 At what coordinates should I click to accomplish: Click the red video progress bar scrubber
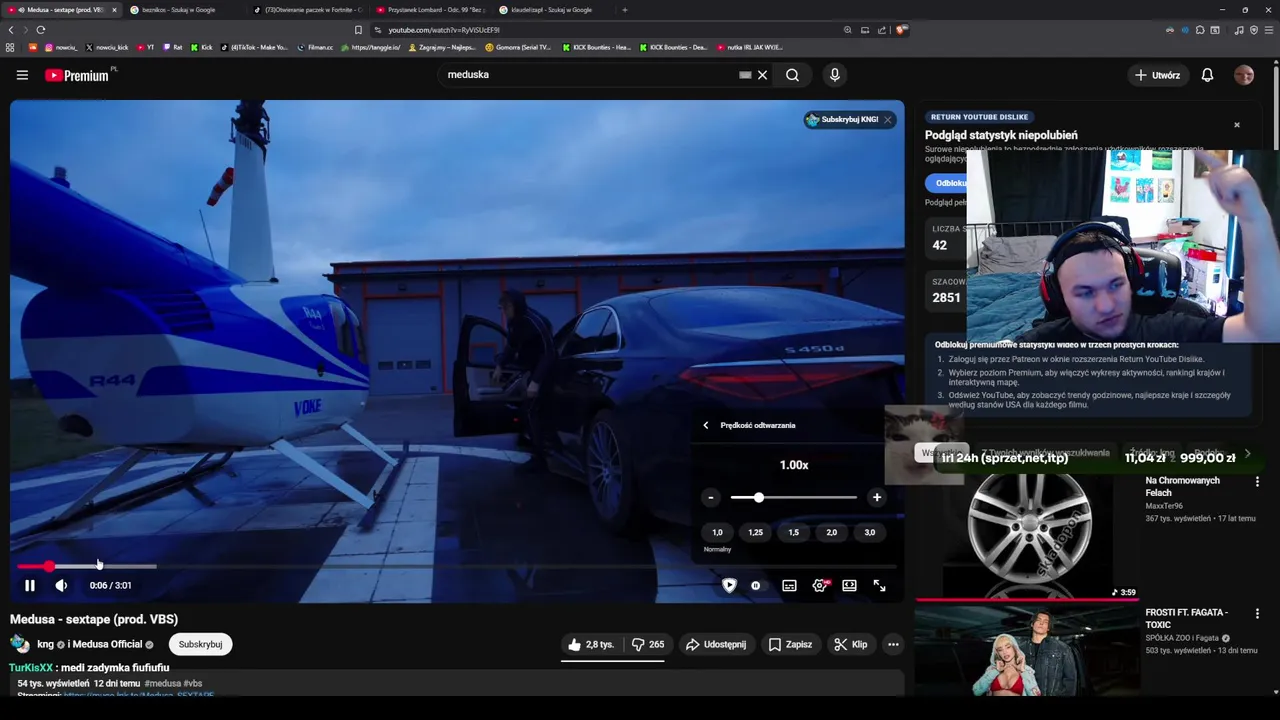49,566
